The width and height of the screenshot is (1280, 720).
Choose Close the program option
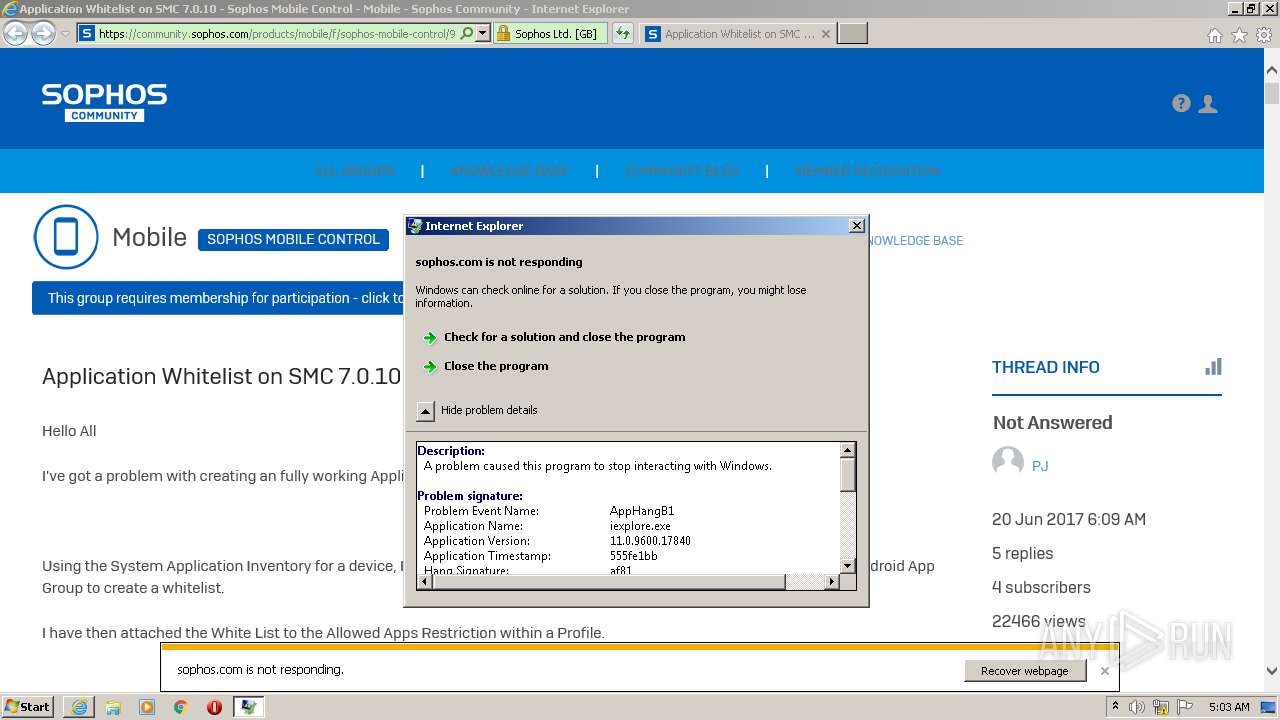(496, 366)
